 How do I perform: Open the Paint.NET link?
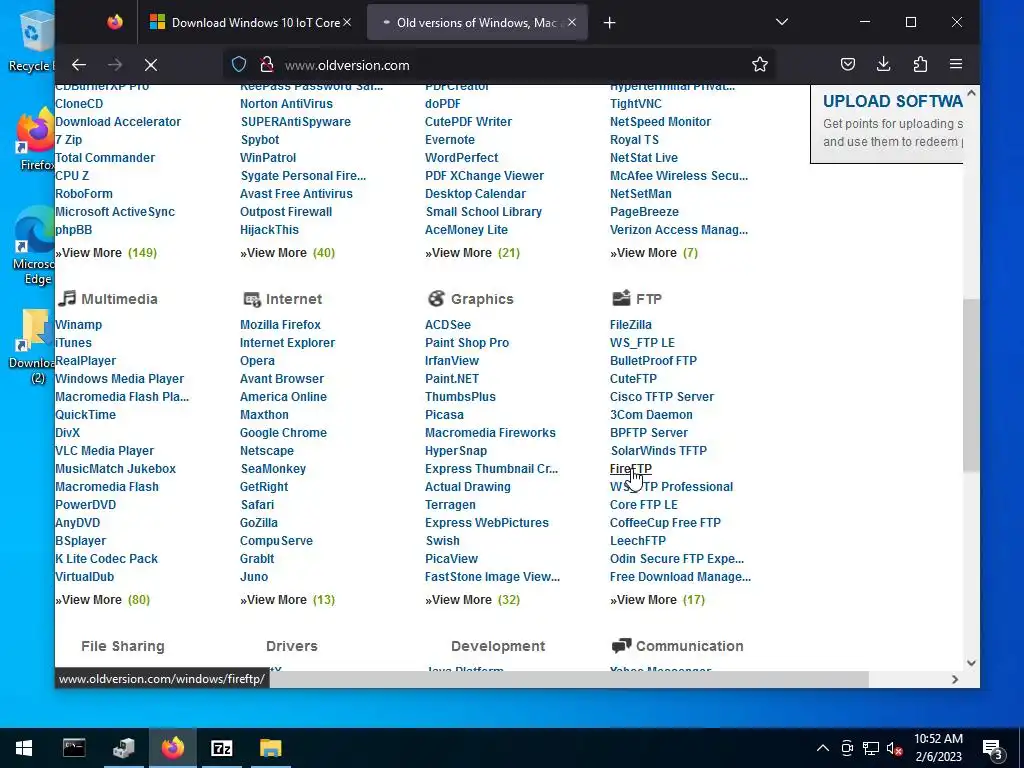[x=452, y=379]
